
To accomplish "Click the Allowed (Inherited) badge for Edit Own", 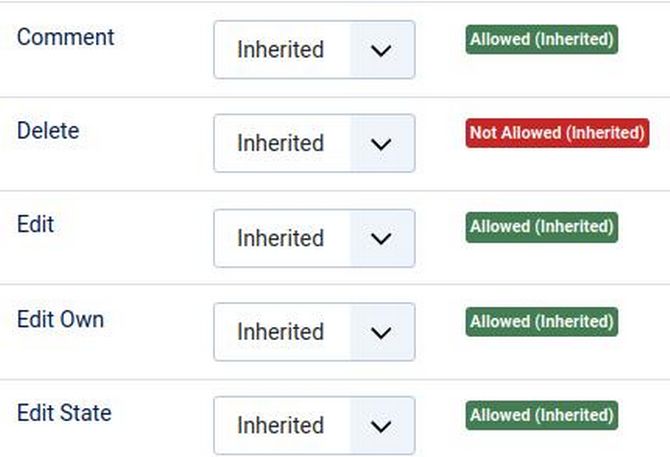I will tap(541, 321).
